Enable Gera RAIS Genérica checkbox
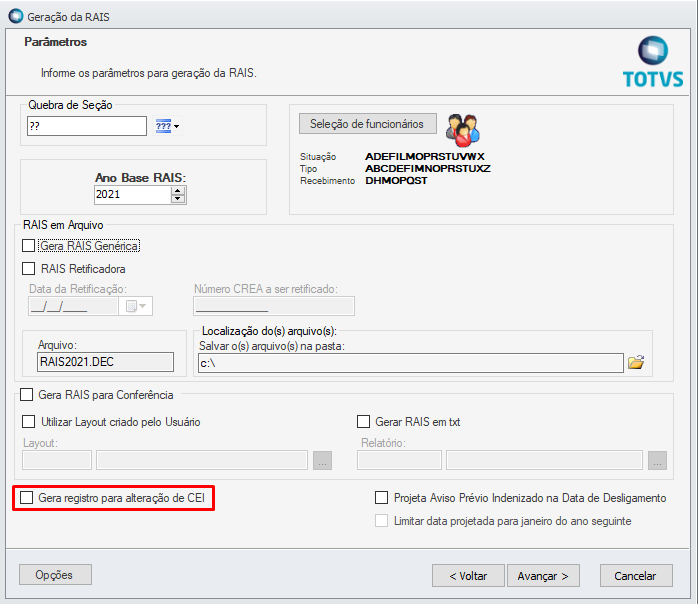 [x=28, y=246]
